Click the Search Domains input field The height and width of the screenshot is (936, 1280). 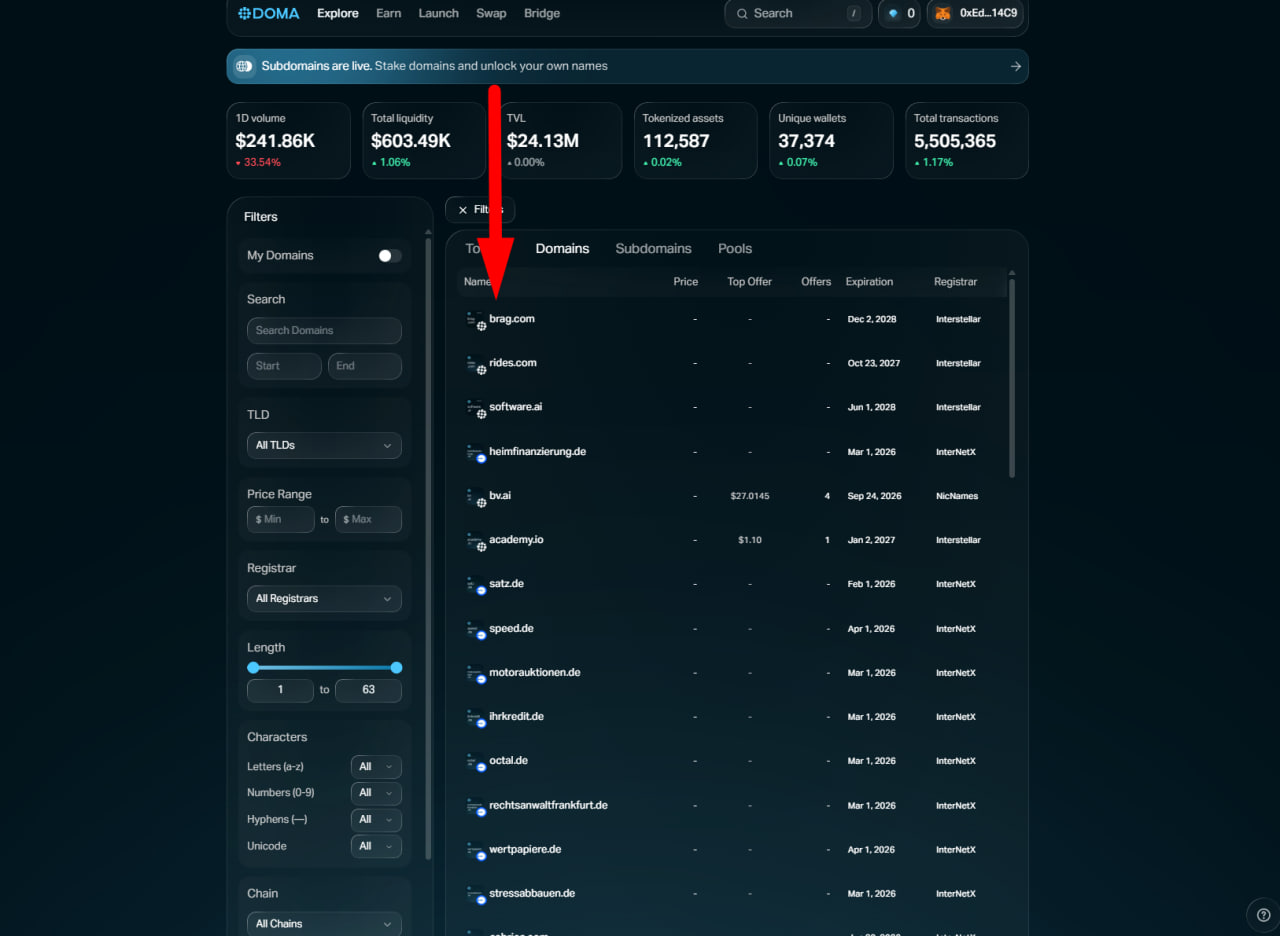(x=324, y=331)
